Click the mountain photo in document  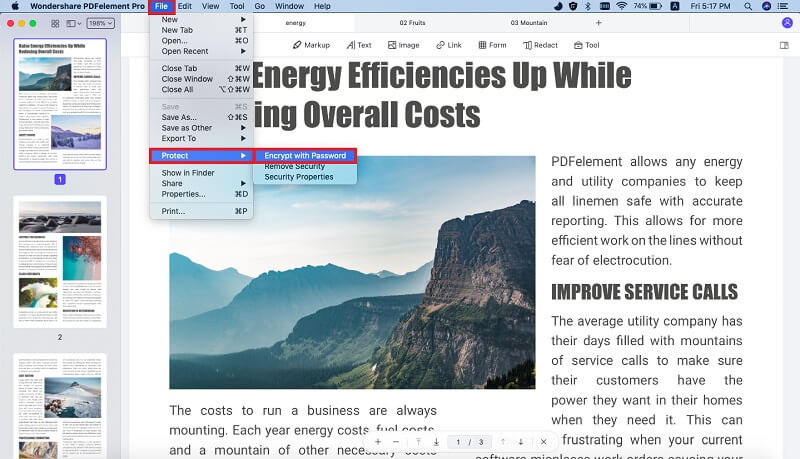[x=352, y=272]
